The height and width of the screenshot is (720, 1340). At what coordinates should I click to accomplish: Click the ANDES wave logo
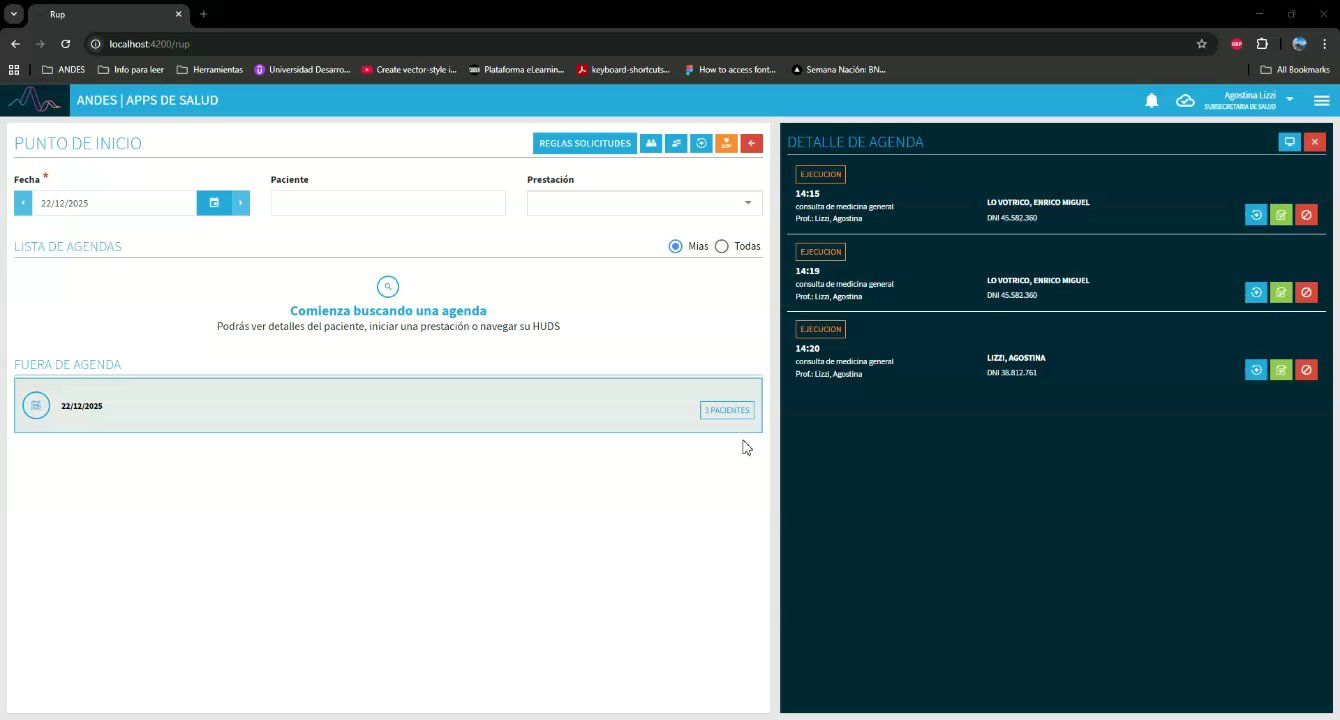click(x=35, y=100)
